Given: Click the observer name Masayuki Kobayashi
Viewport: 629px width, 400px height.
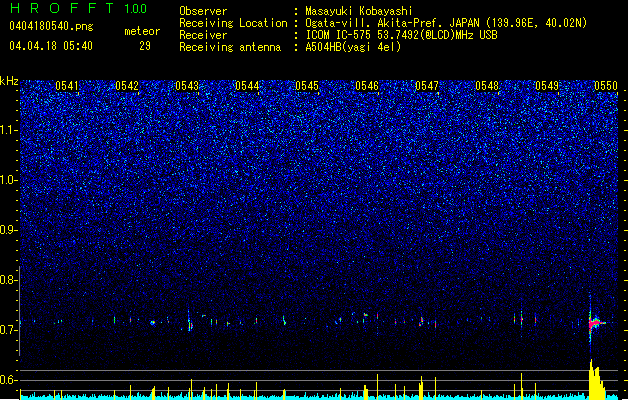Looking at the screenshot, I should [359, 11].
